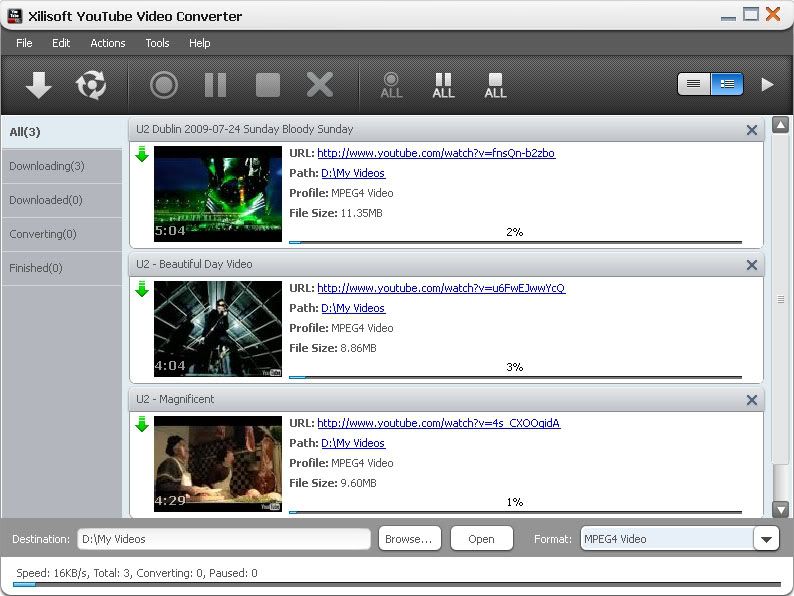Open YouTube URL ending fnsQn-b2zbo

(x=436, y=153)
